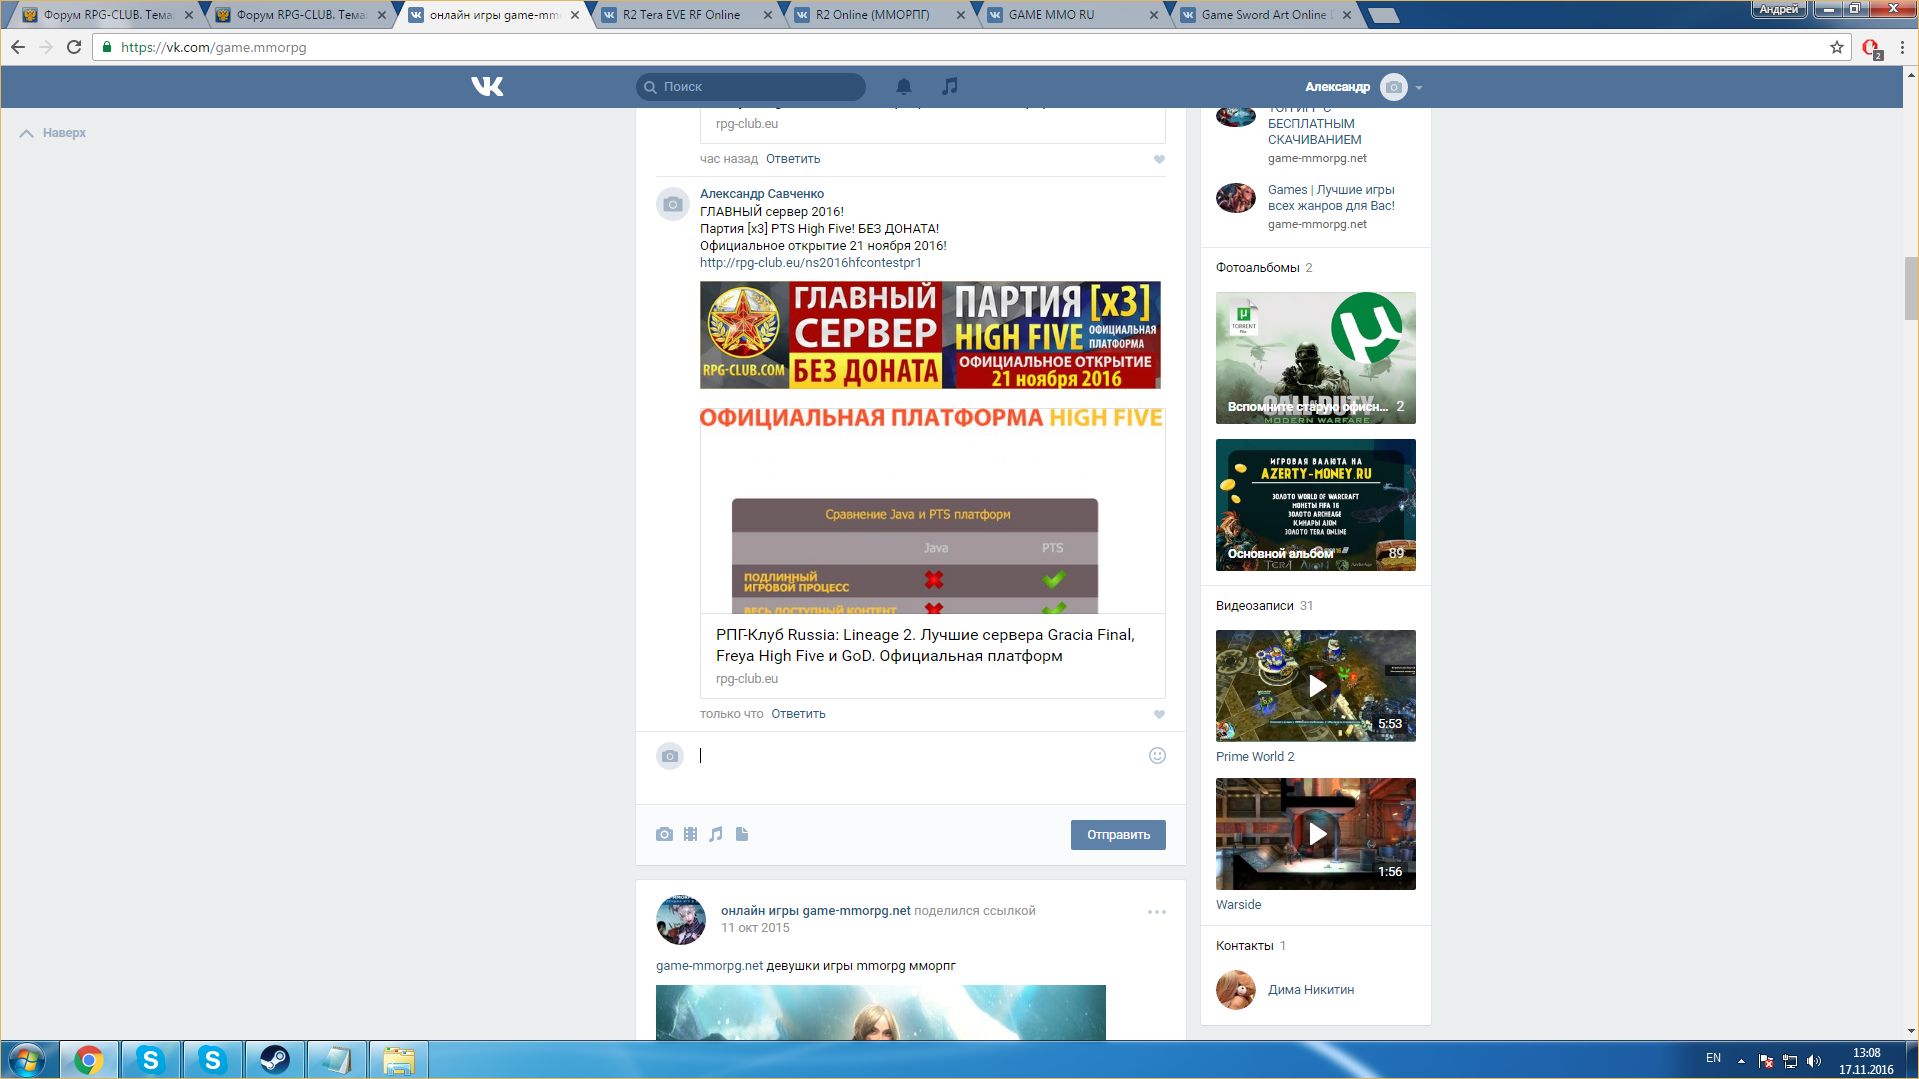Viewport: 1919px width, 1079px height.
Task: Open the Windows Start menu
Action: (x=28, y=1060)
